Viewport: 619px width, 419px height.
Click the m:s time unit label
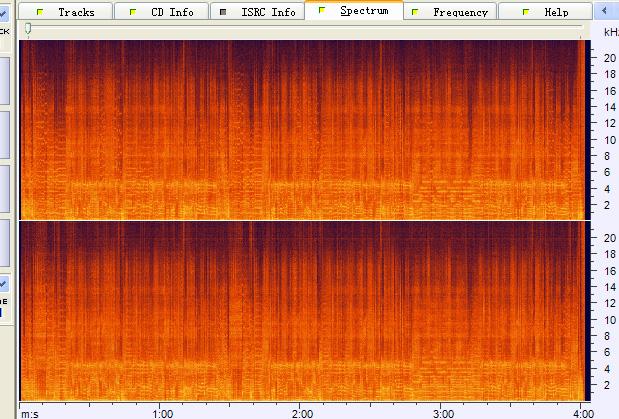pos(30,414)
